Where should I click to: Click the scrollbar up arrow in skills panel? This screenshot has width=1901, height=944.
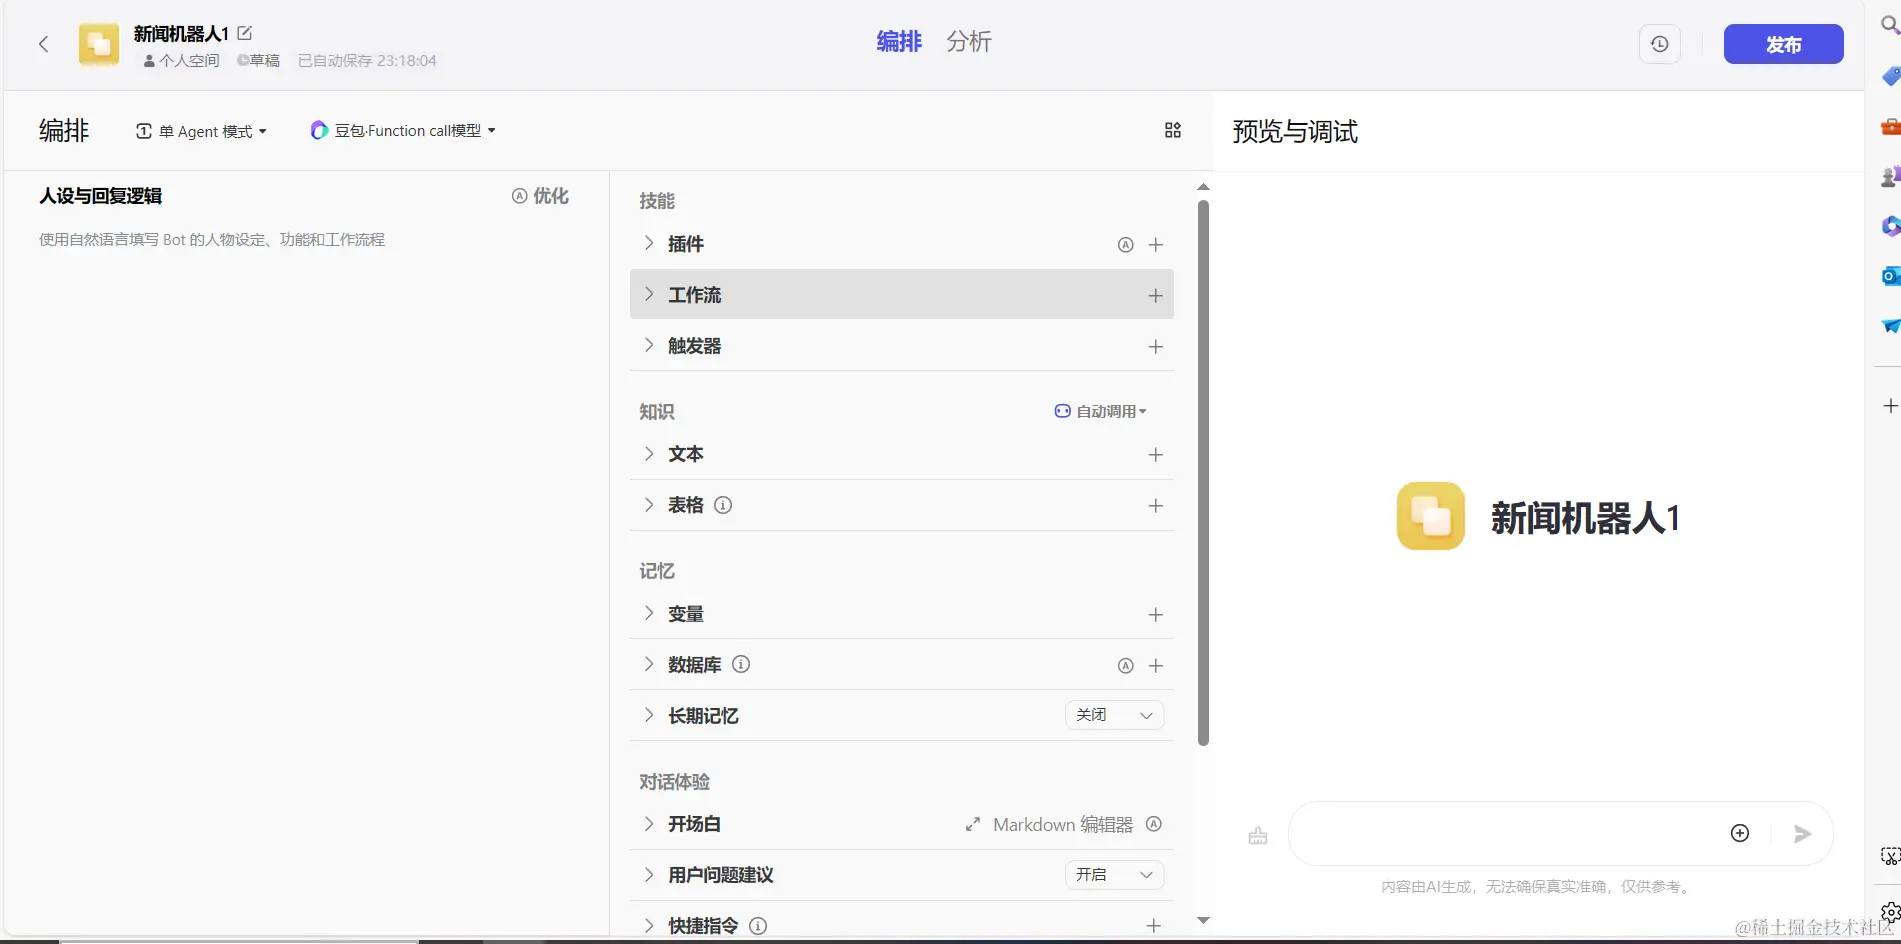(x=1203, y=187)
